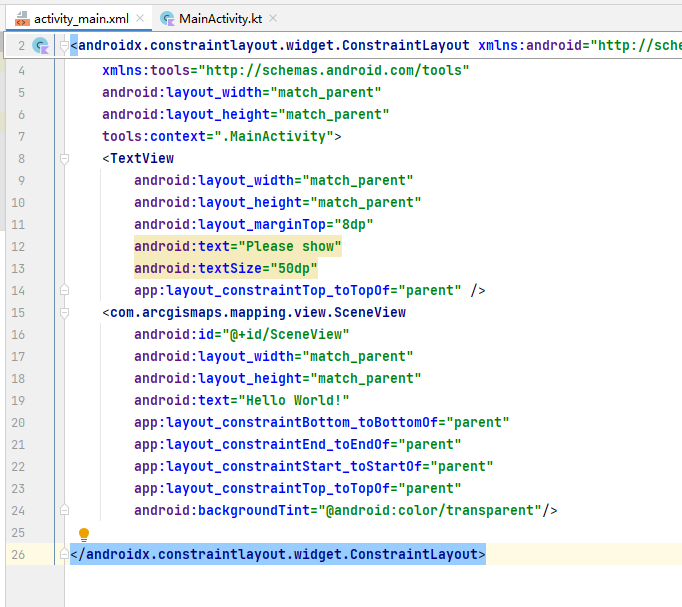The image size is (682, 607).
Task: Click layout_height attribute on line 18
Action: coord(218,378)
